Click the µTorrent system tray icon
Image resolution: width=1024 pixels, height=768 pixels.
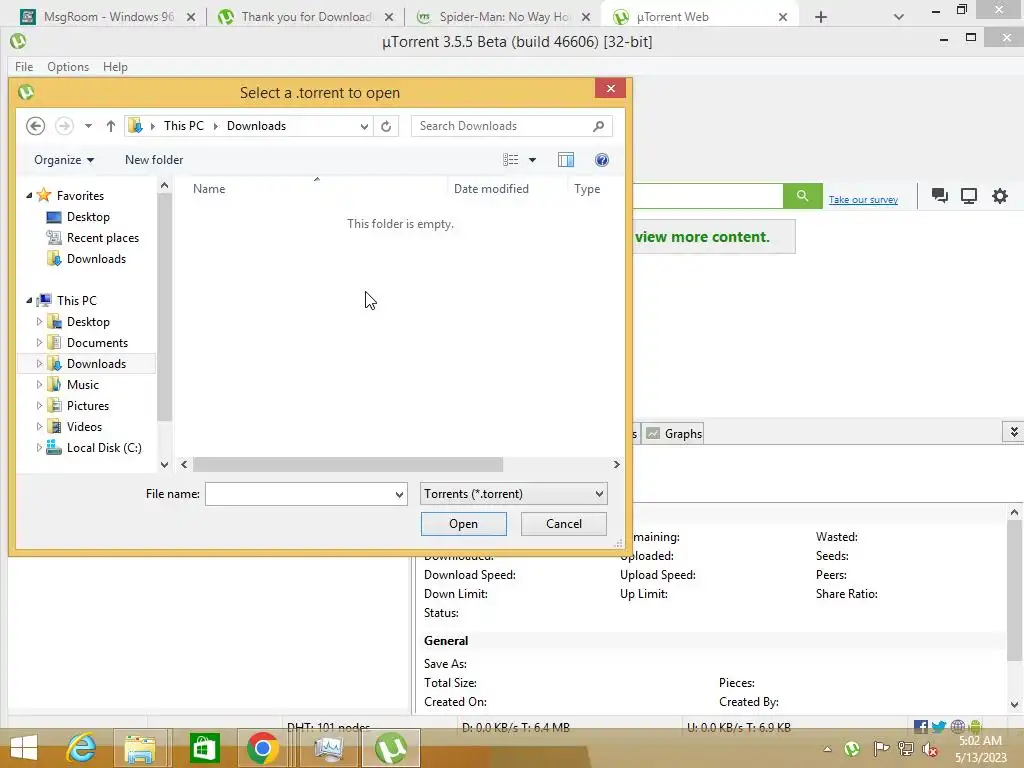pyautogui.click(x=852, y=748)
